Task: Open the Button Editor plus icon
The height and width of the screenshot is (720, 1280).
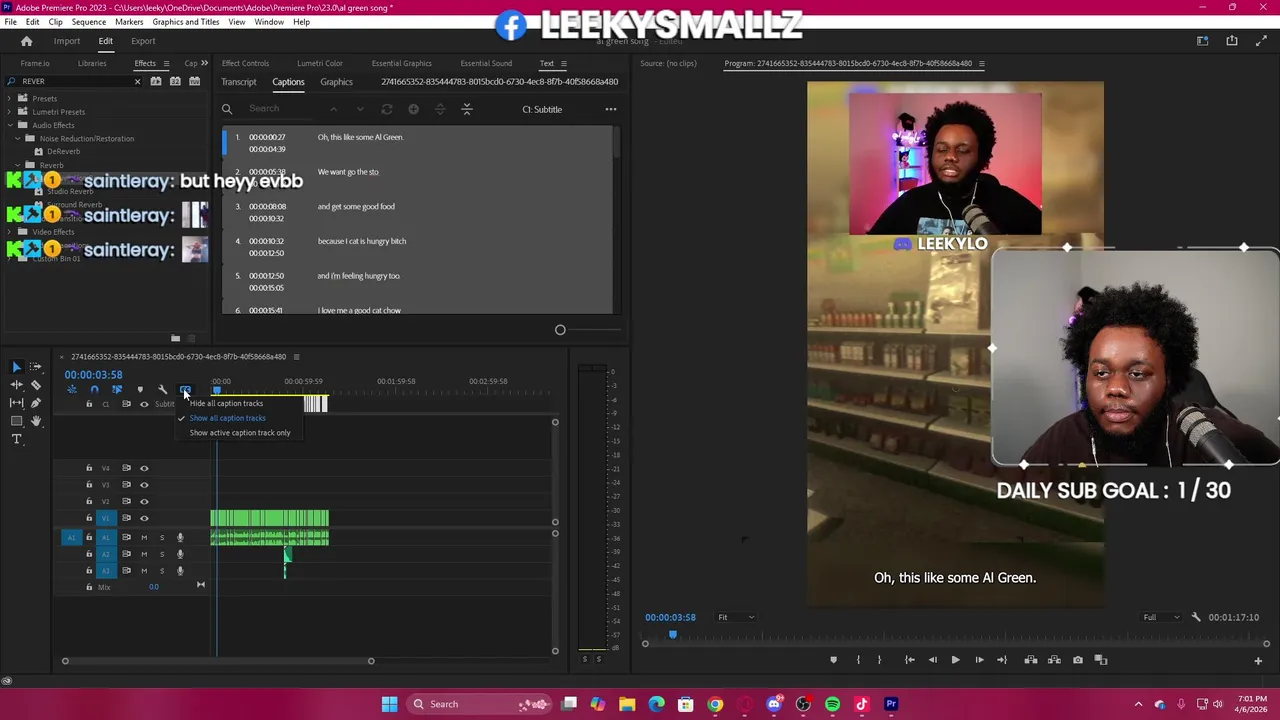Action: 1258,661
